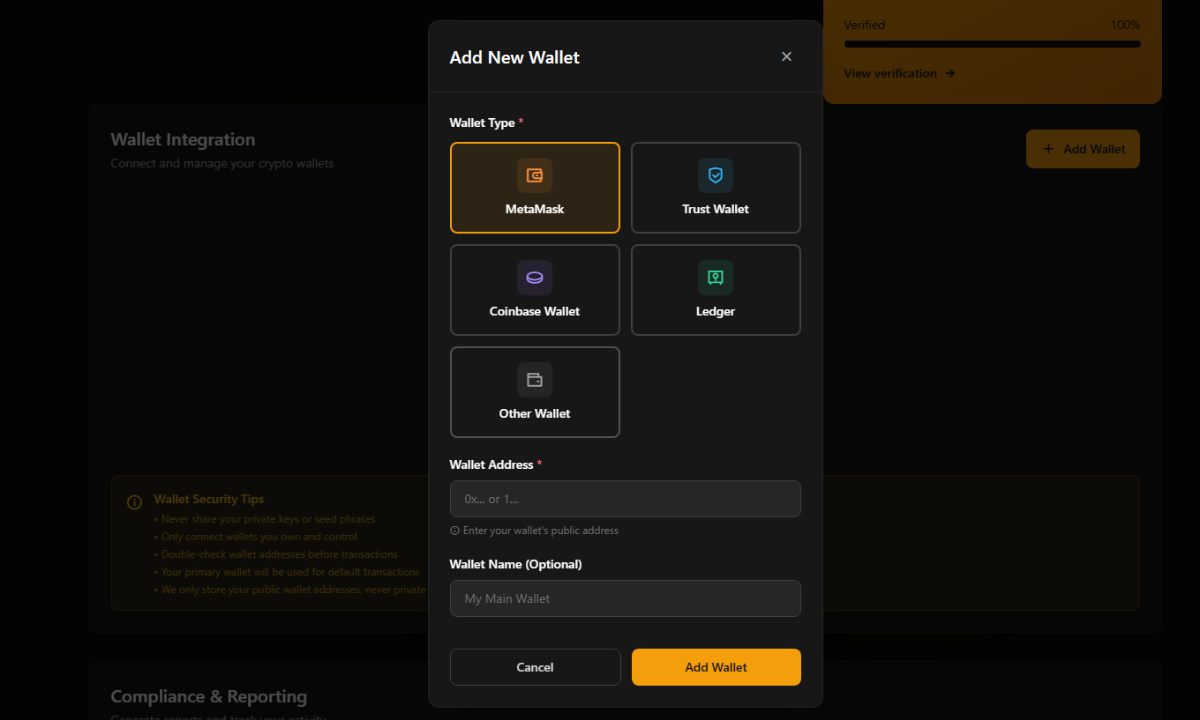The height and width of the screenshot is (720, 1200).
Task: Deselect MetaMask by choosing Coinbase Wallet
Action: (x=534, y=290)
